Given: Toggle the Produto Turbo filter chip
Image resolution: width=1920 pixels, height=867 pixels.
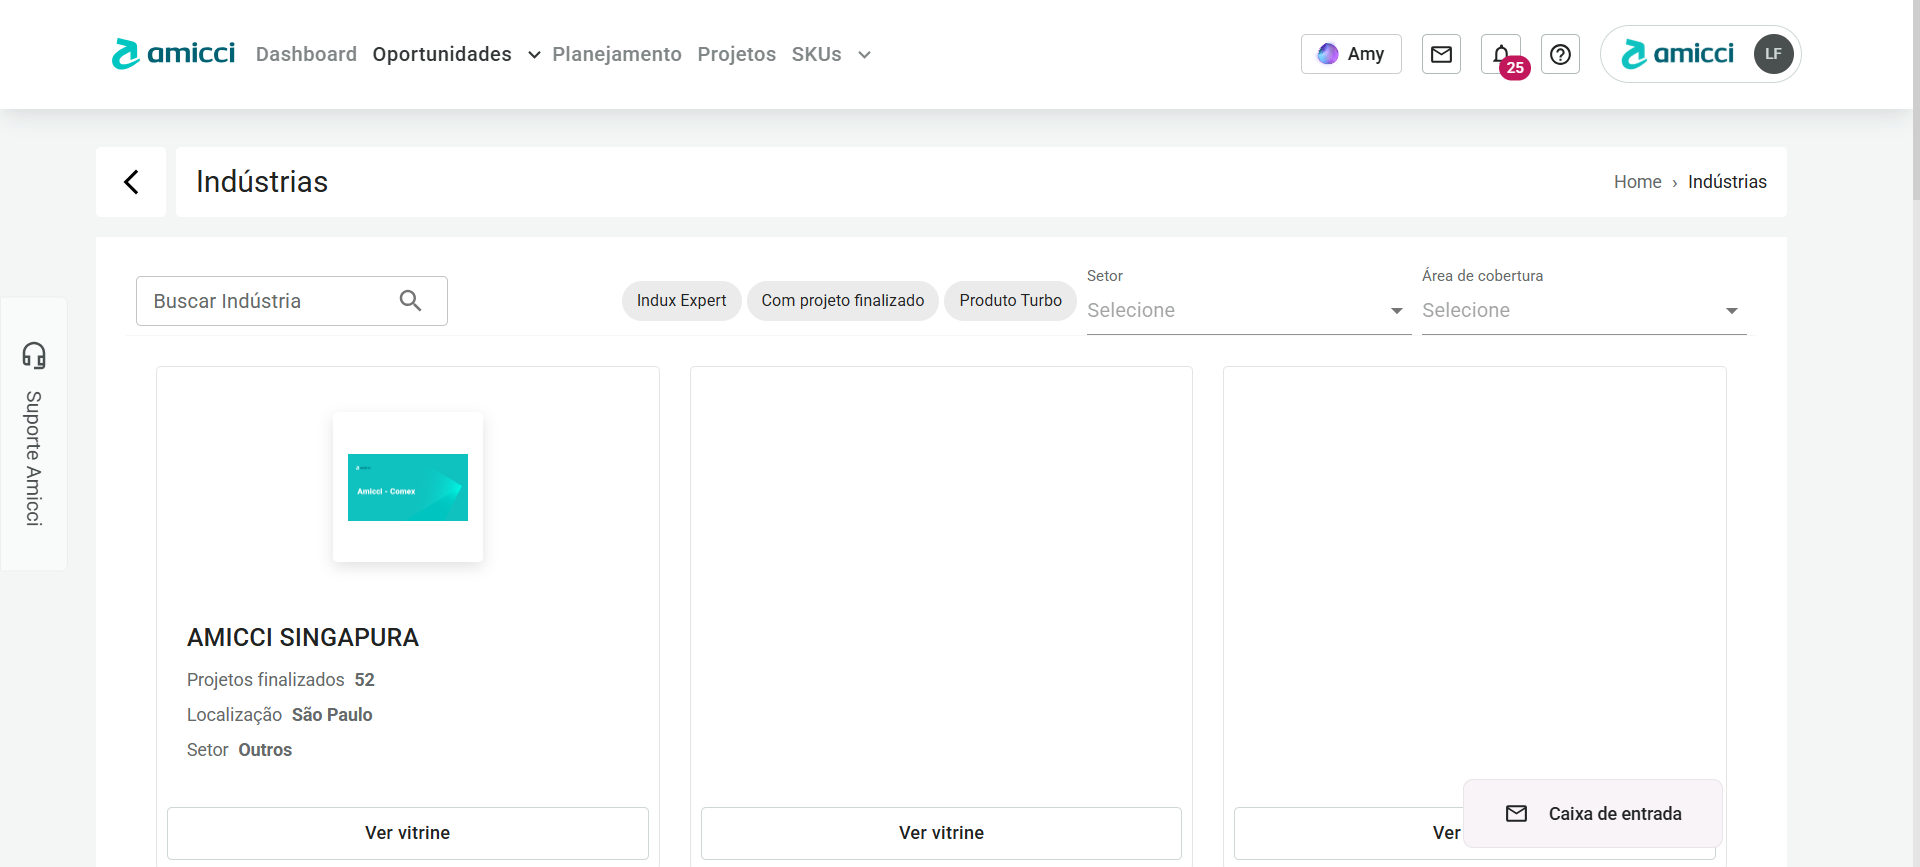Looking at the screenshot, I should [x=1010, y=300].
